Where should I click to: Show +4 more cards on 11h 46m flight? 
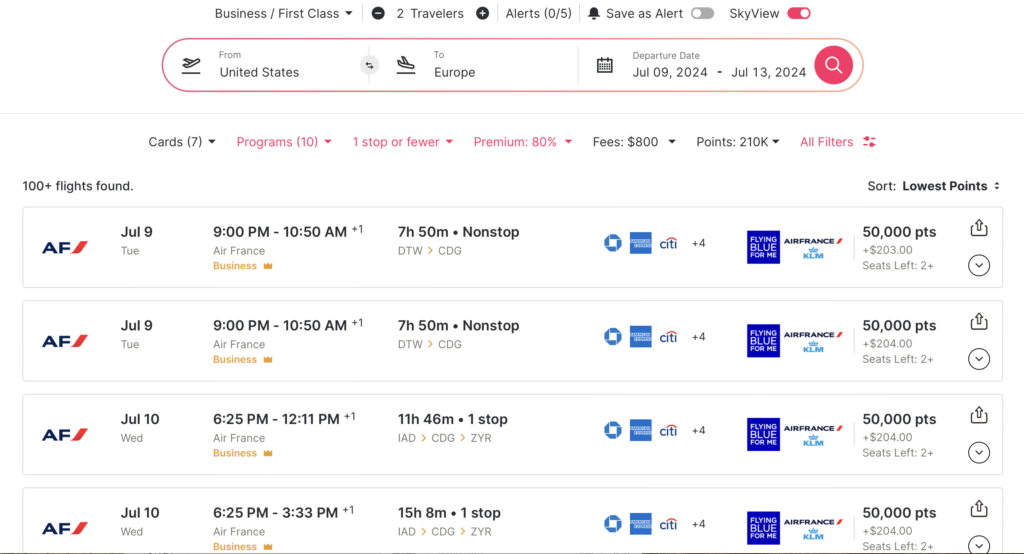click(699, 430)
